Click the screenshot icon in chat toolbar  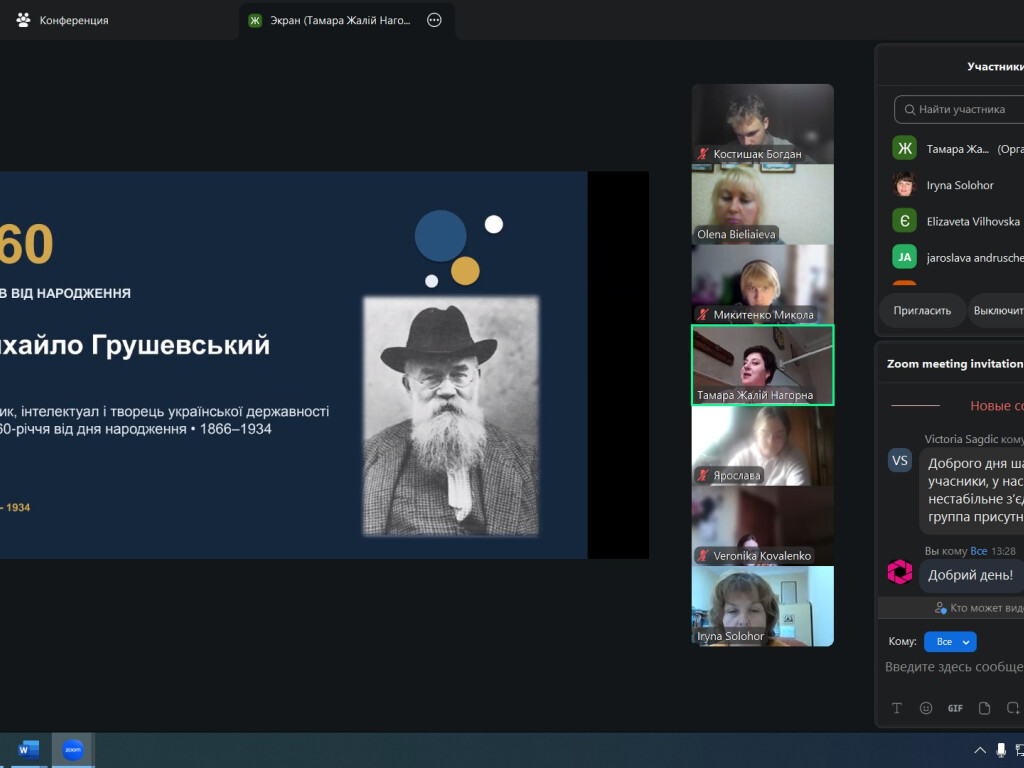pos(1014,708)
